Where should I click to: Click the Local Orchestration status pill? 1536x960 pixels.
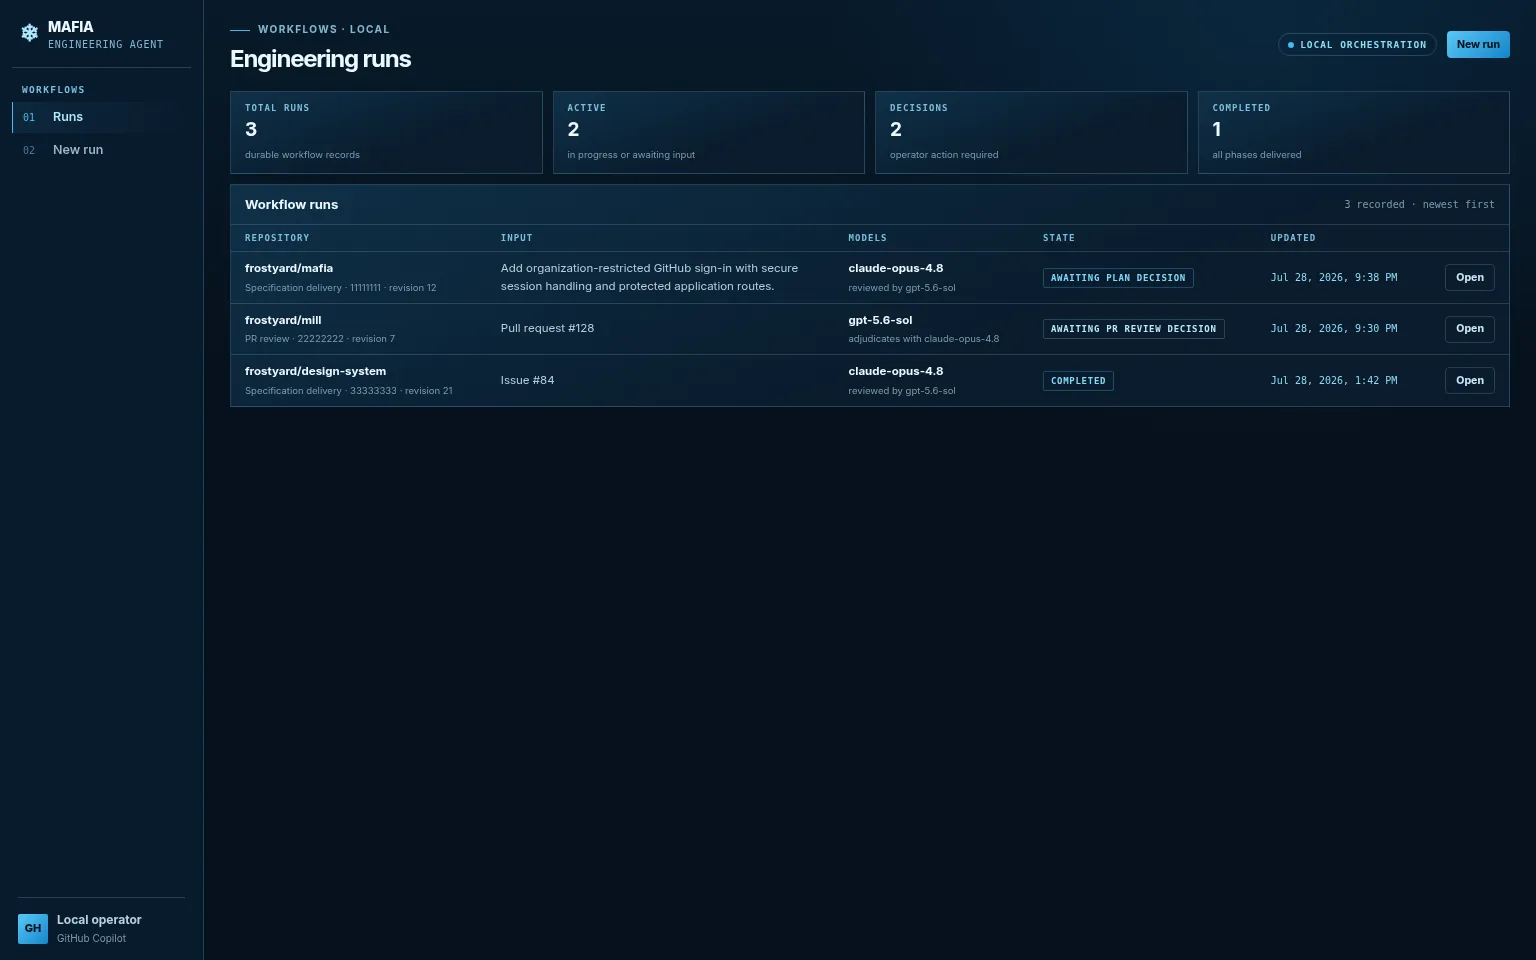1357,45
